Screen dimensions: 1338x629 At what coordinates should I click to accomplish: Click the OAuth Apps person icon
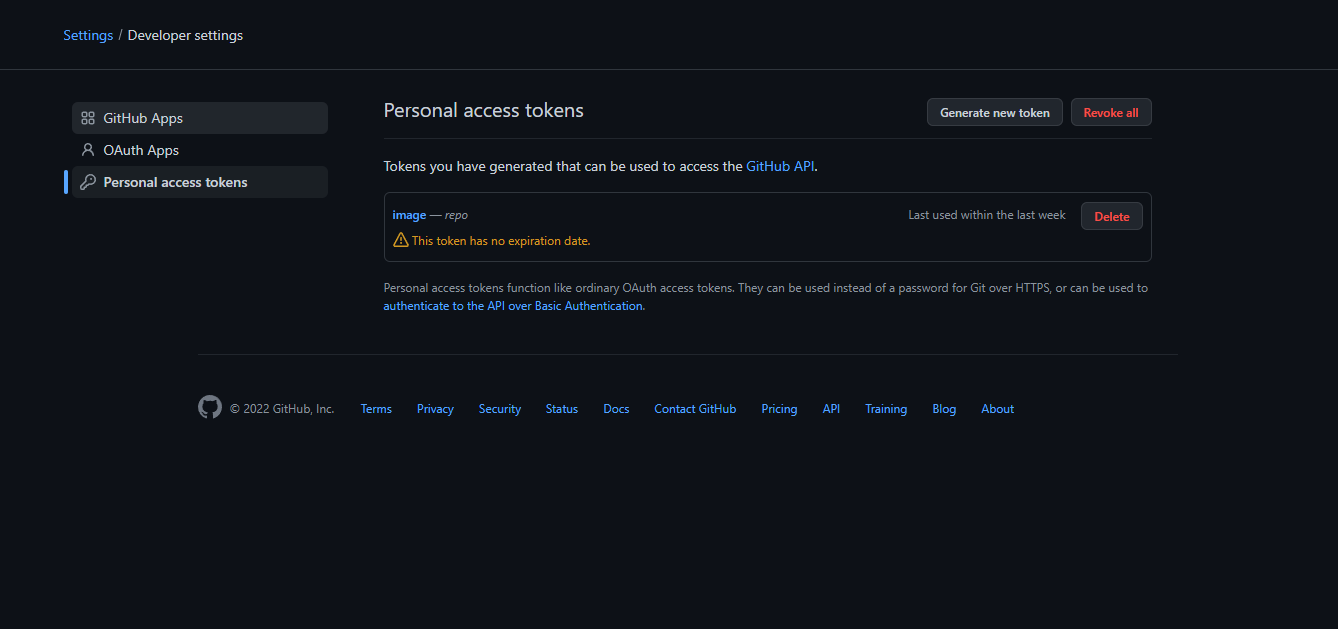[88, 150]
